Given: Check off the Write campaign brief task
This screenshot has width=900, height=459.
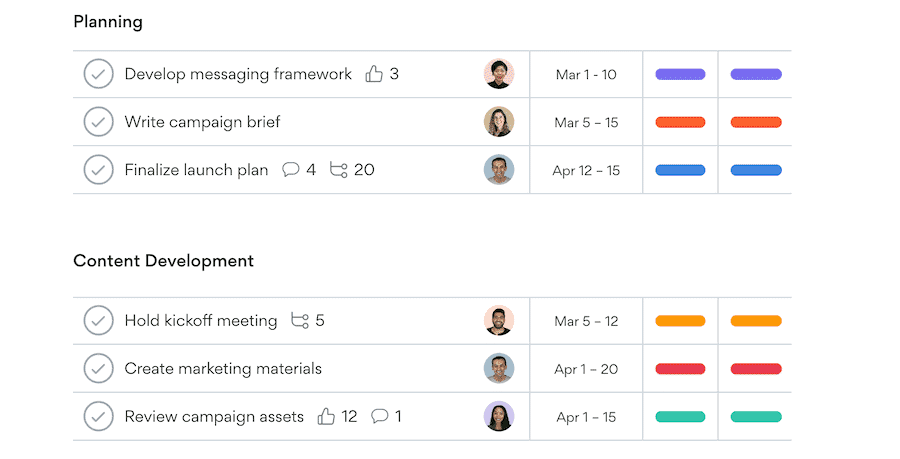Looking at the screenshot, I should (x=98, y=122).
